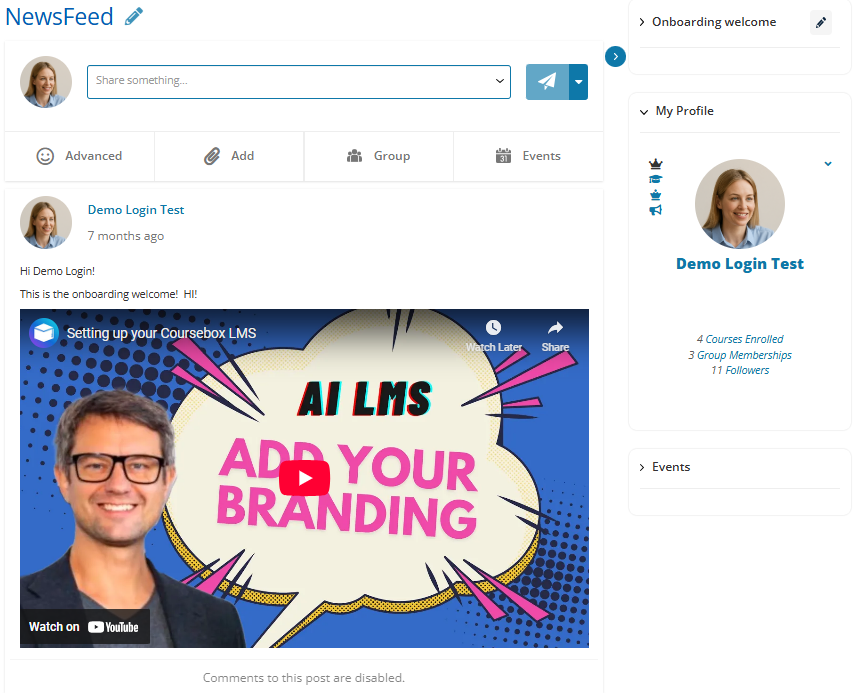This screenshot has width=857, height=693.
Task: Click the pencil icon next to NewsFeed
Action: click(134, 16)
